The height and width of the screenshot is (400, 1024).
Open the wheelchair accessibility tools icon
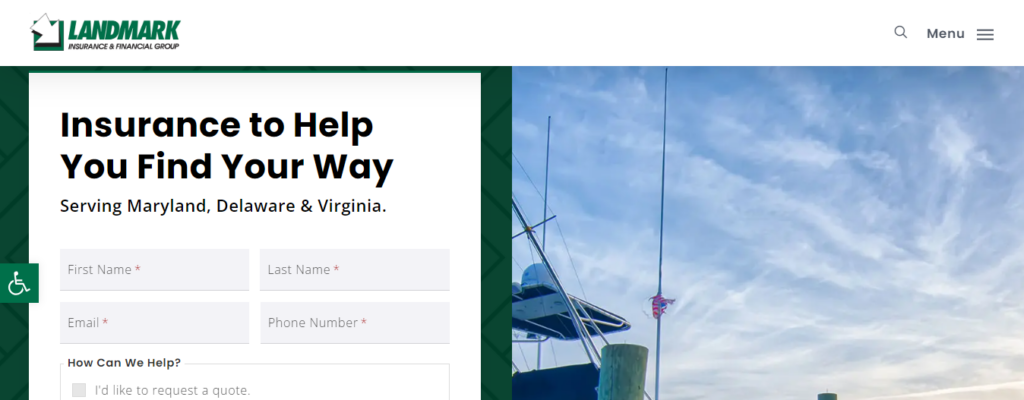[19, 283]
